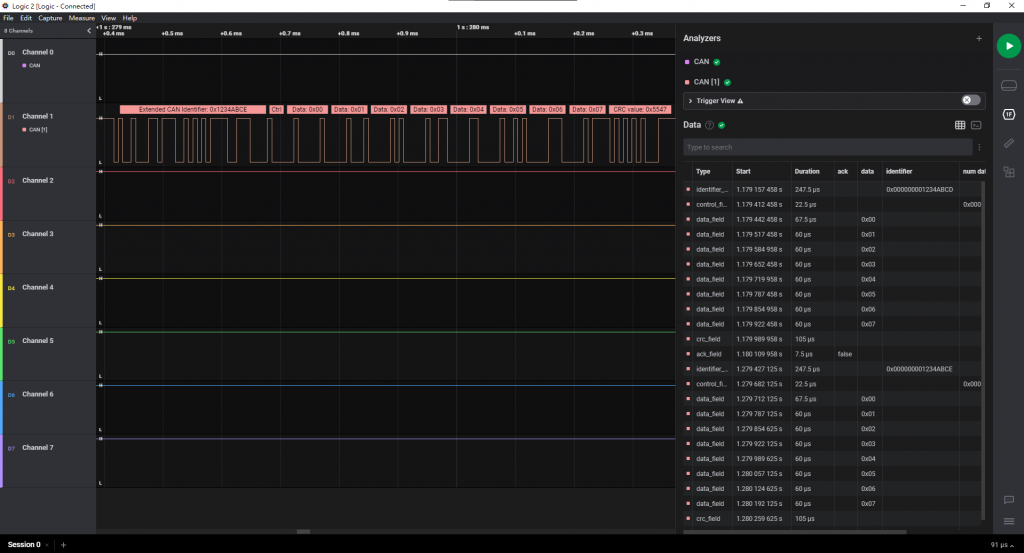This screenshot has width=1024, height=553.
Task: Click the waveform horizontal scrollbar thumb
Action: click(x=303, y=531)
